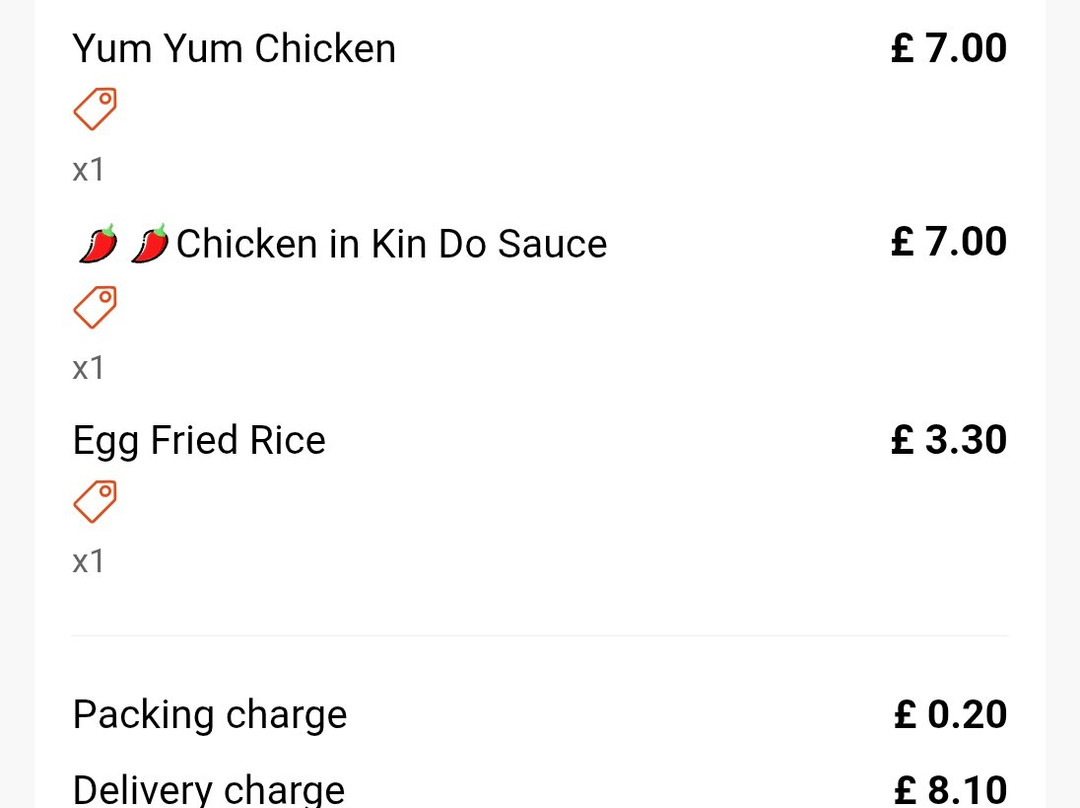Tap the Delivery charge label
Viewport: 1080px width, 808px height.
(x=208, y=789)
